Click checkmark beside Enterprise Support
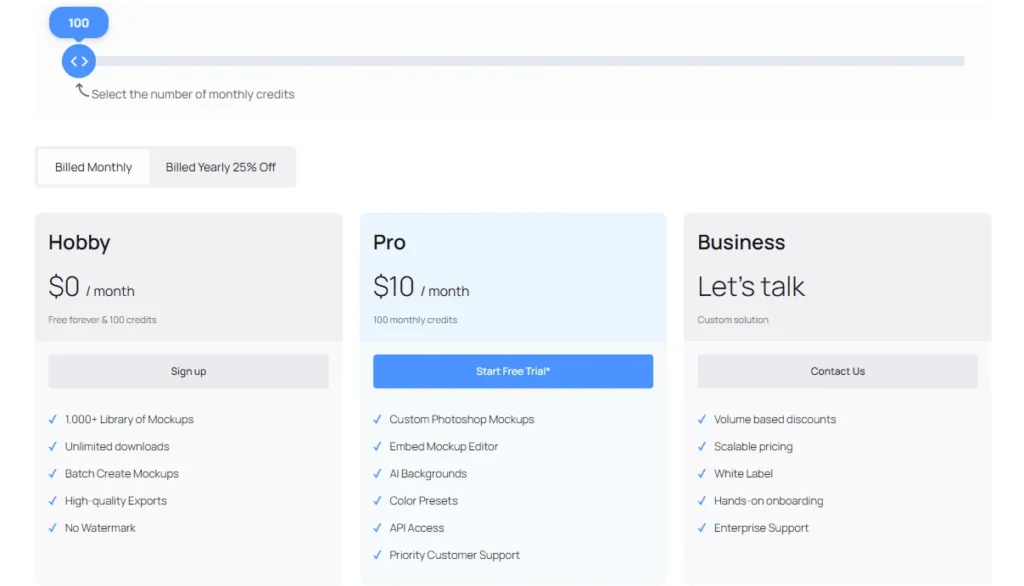This screenshot has height=586, width=1024. click(x=702, y=528)
